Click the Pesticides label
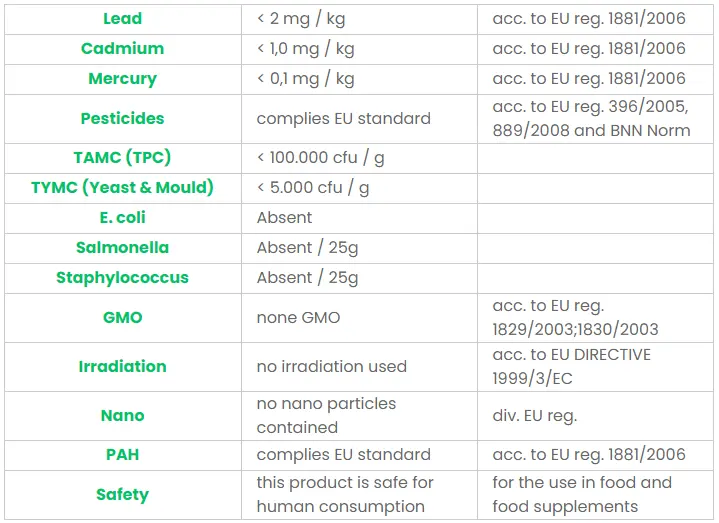This screenshot has height=523, width=719. (122, 118)
